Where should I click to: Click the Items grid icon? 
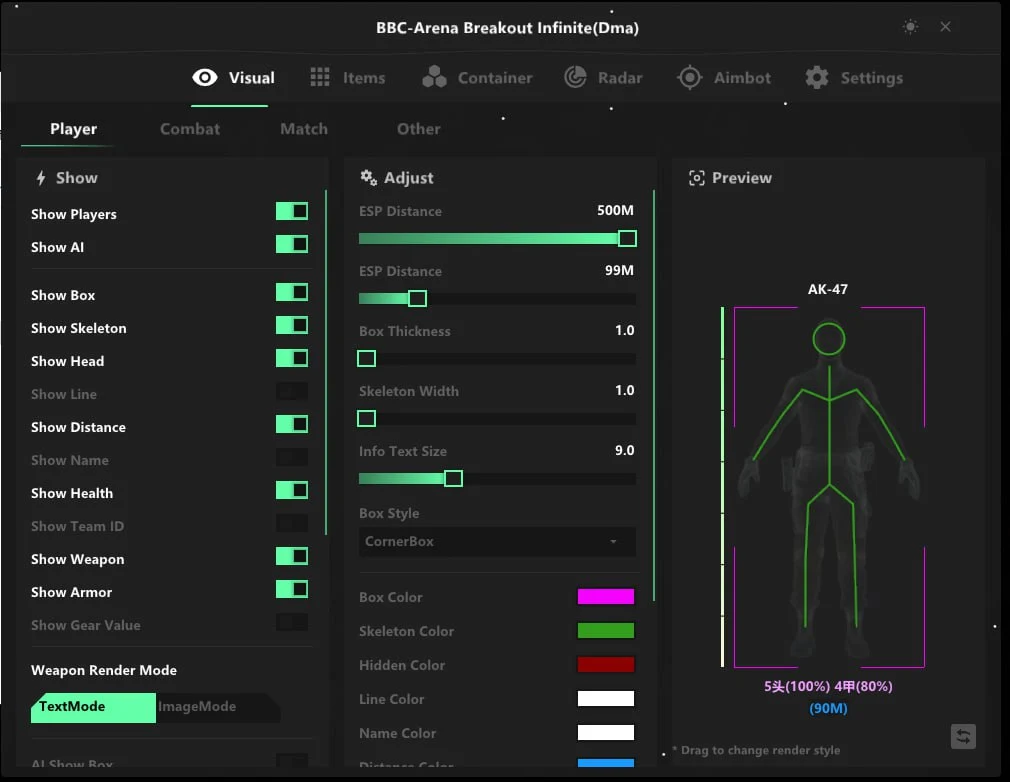[319, 77]
